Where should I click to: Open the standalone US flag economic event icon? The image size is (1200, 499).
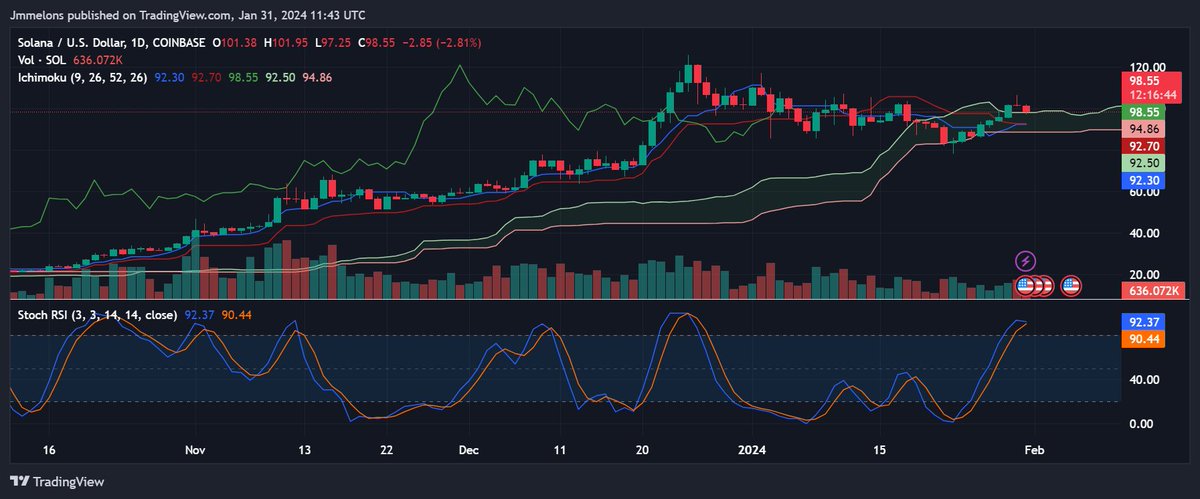[1071, 286]
